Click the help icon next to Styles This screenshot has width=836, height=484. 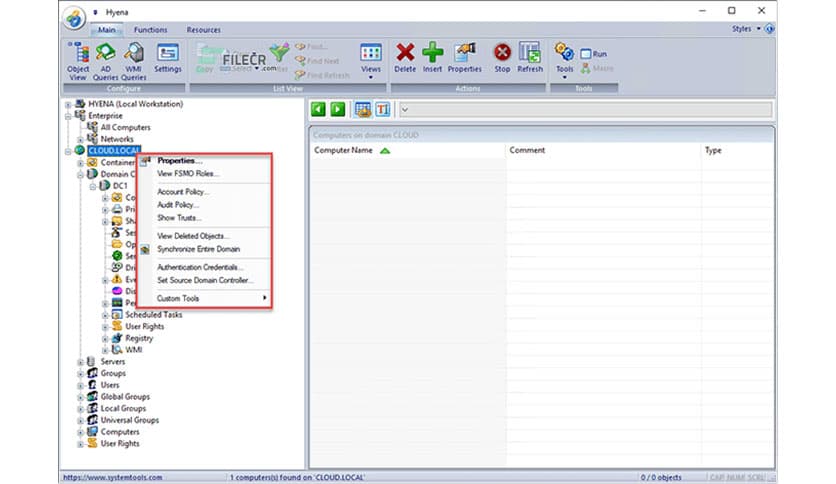click(769, 29)
